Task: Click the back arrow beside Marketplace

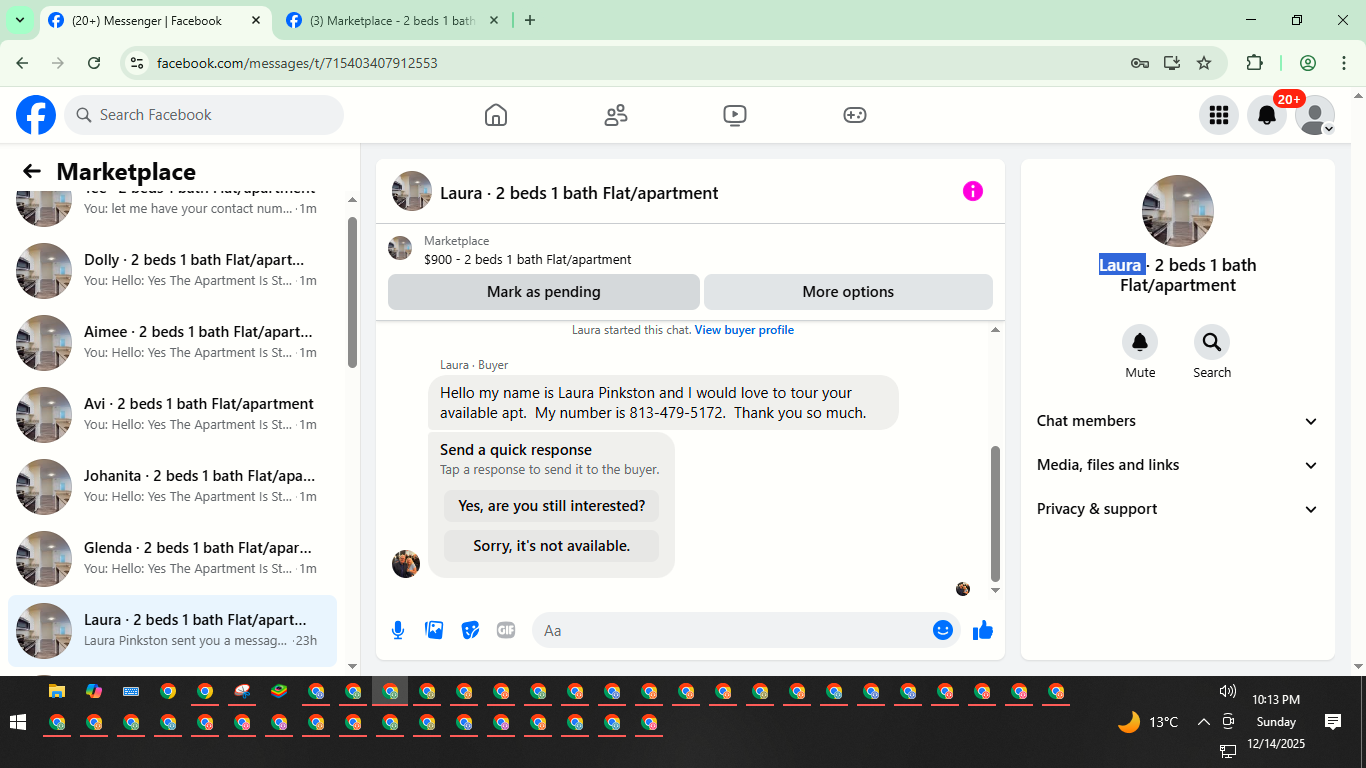Action: point(32,172)
